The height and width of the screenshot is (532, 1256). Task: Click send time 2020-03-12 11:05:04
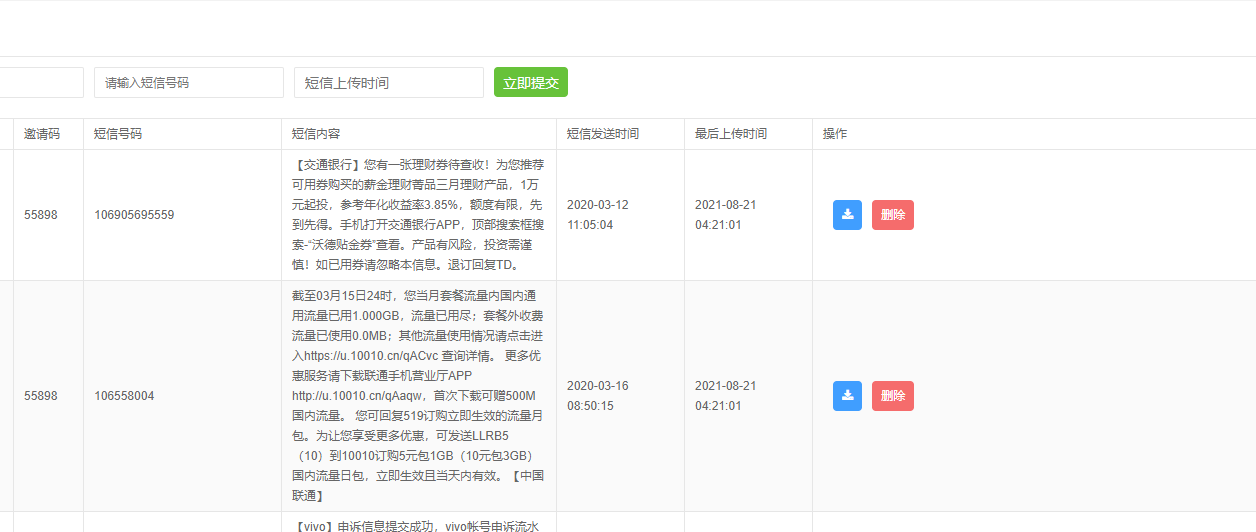[597, 215]
